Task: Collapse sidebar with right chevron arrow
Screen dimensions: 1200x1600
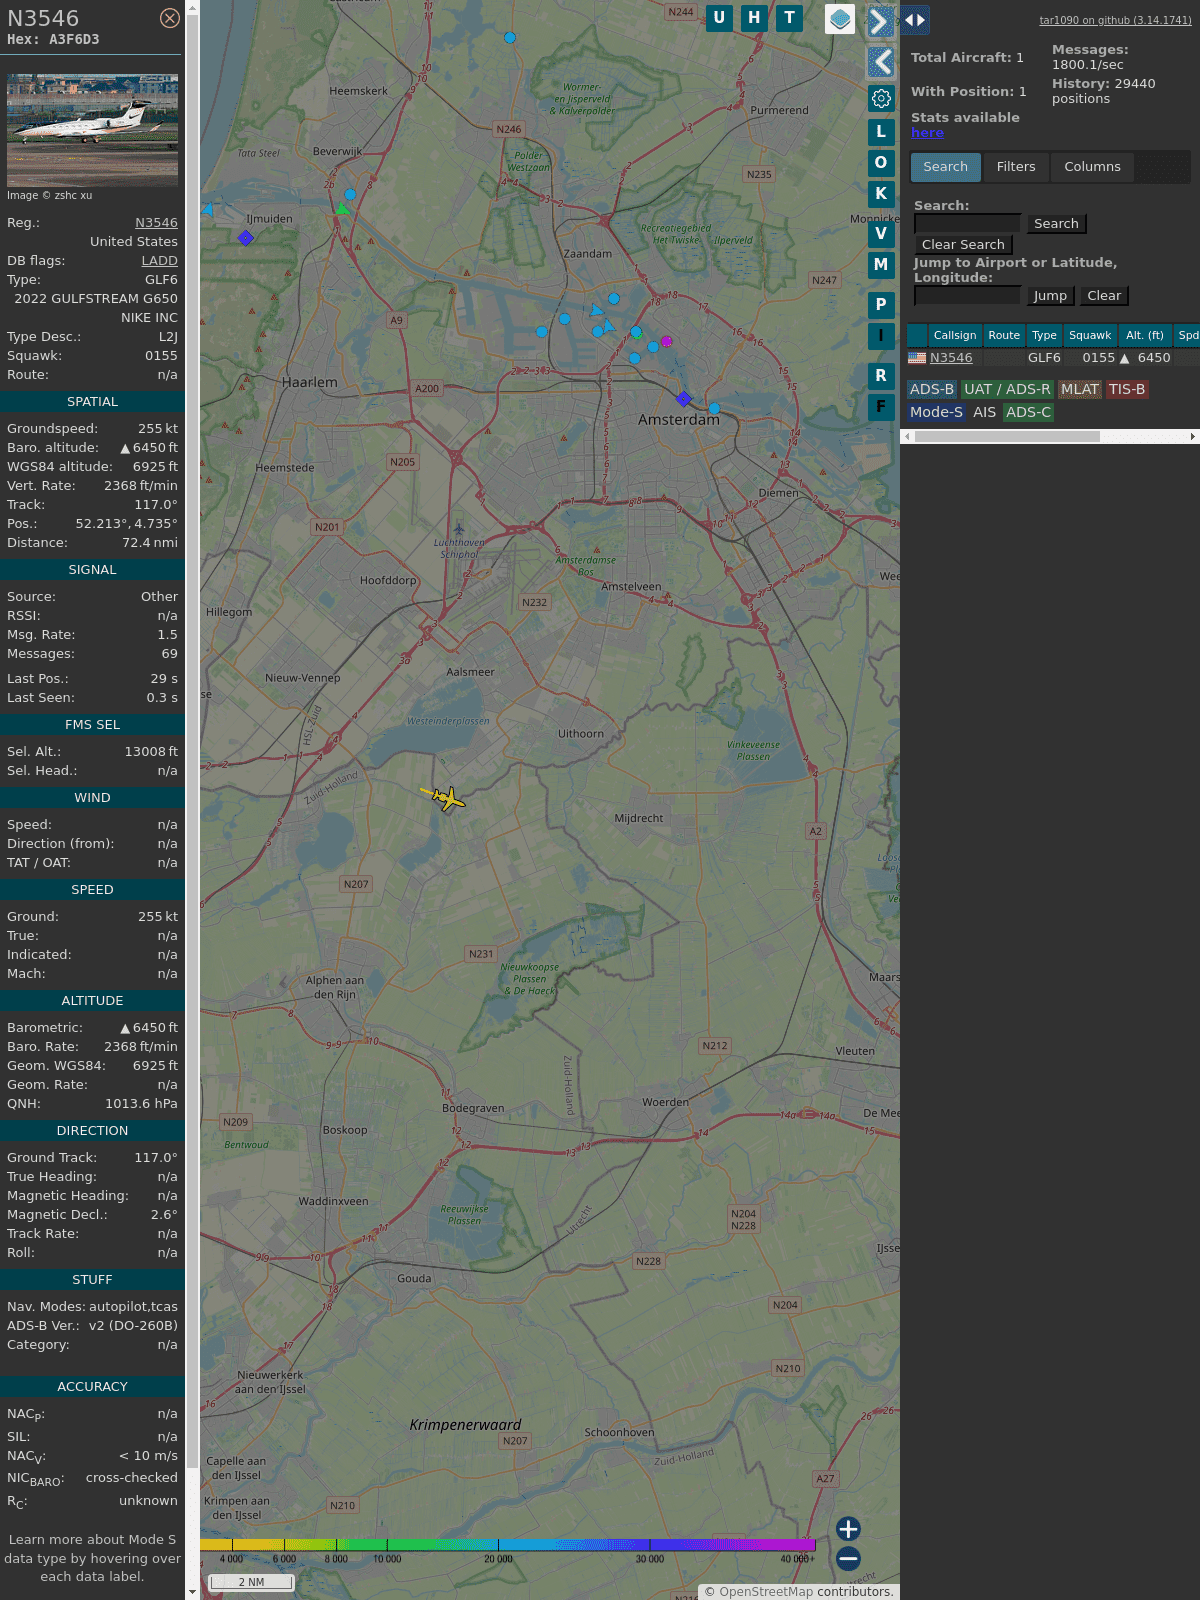Action: [880, 21]
